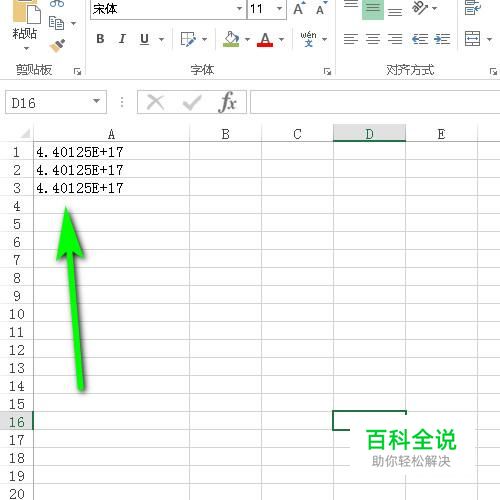The image size is (500, 500).
Task: Click the borders icon
Action: 188,39
